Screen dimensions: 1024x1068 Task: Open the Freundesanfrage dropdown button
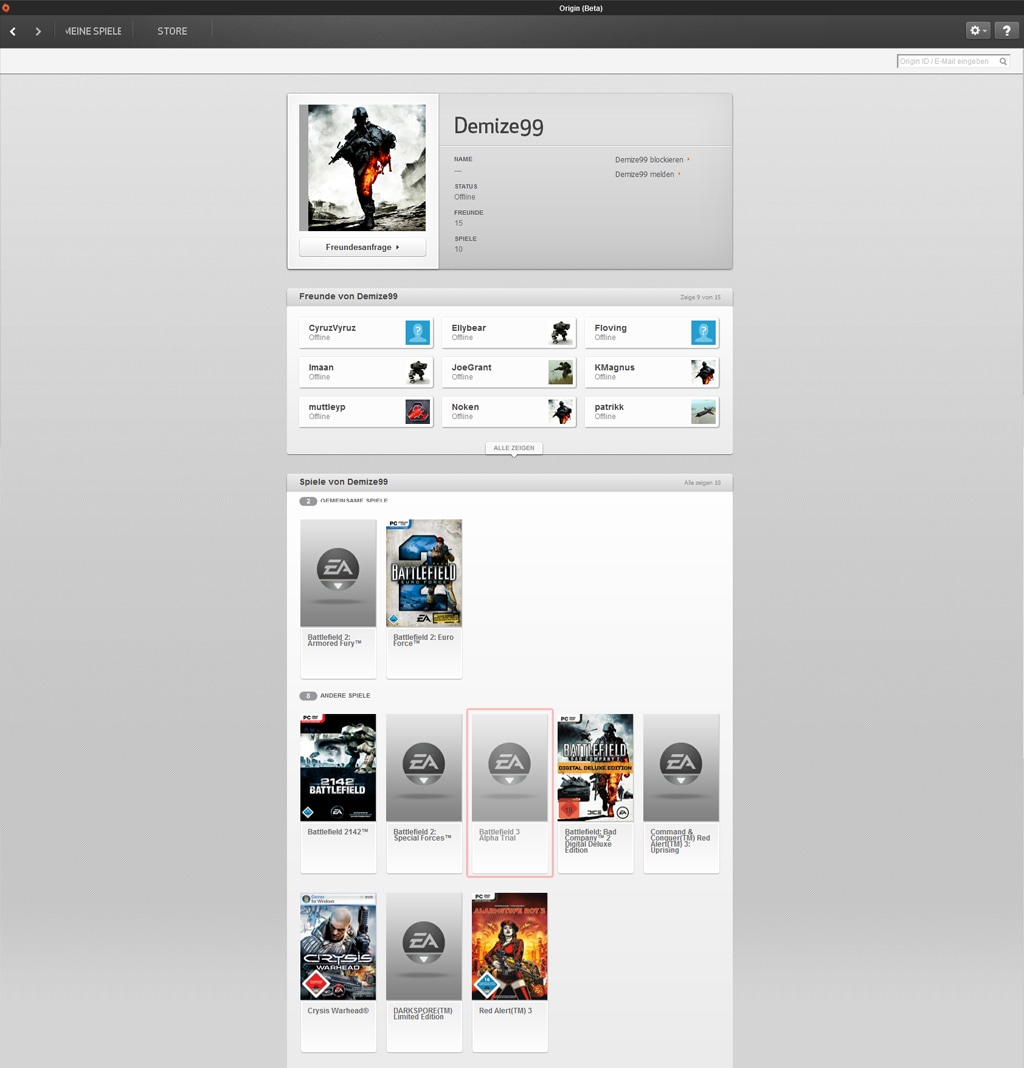point(362,247)
